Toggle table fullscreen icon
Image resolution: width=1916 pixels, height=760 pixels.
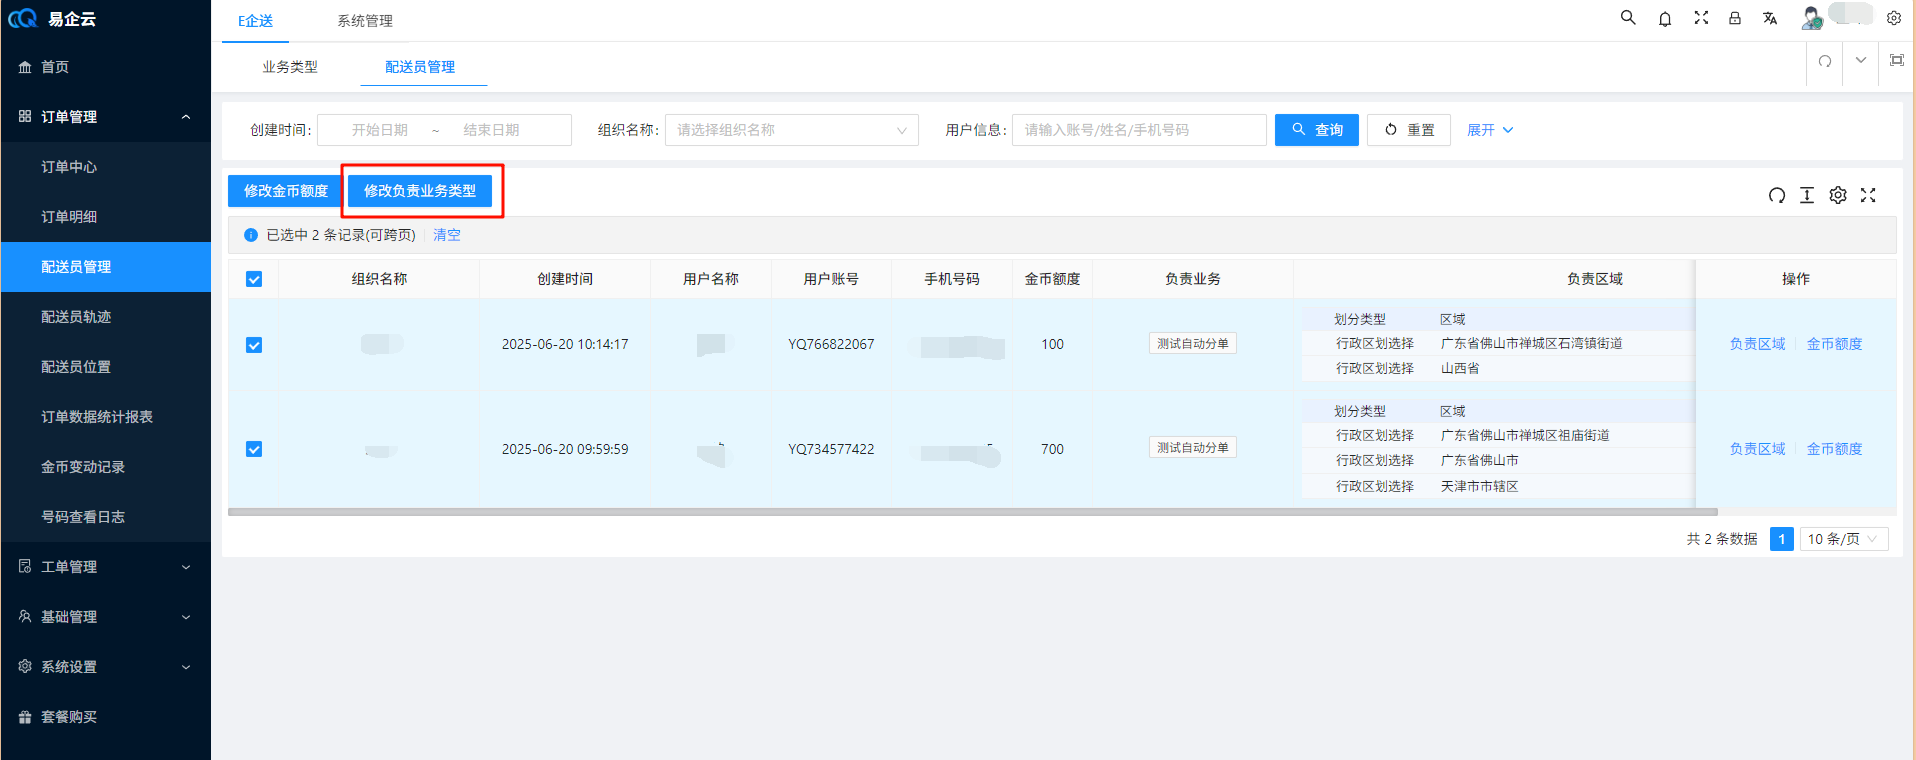1868,196
